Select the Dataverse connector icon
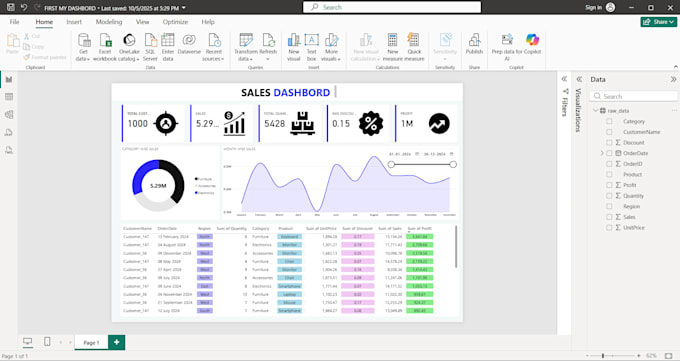Screen dimensions: 680x361 pyautogui.click(x=189, y=40)
